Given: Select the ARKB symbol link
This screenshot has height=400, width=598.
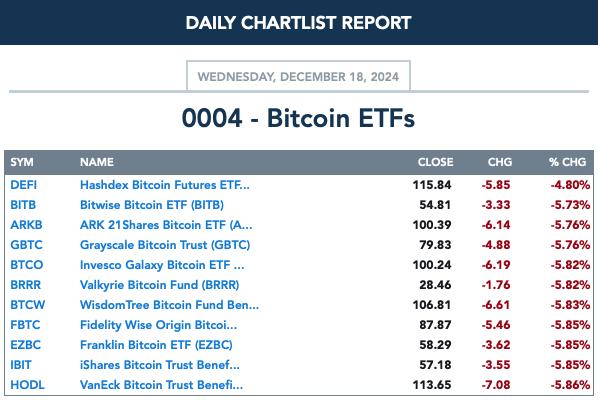Looking at the screenshot, I should pos(26,225).
